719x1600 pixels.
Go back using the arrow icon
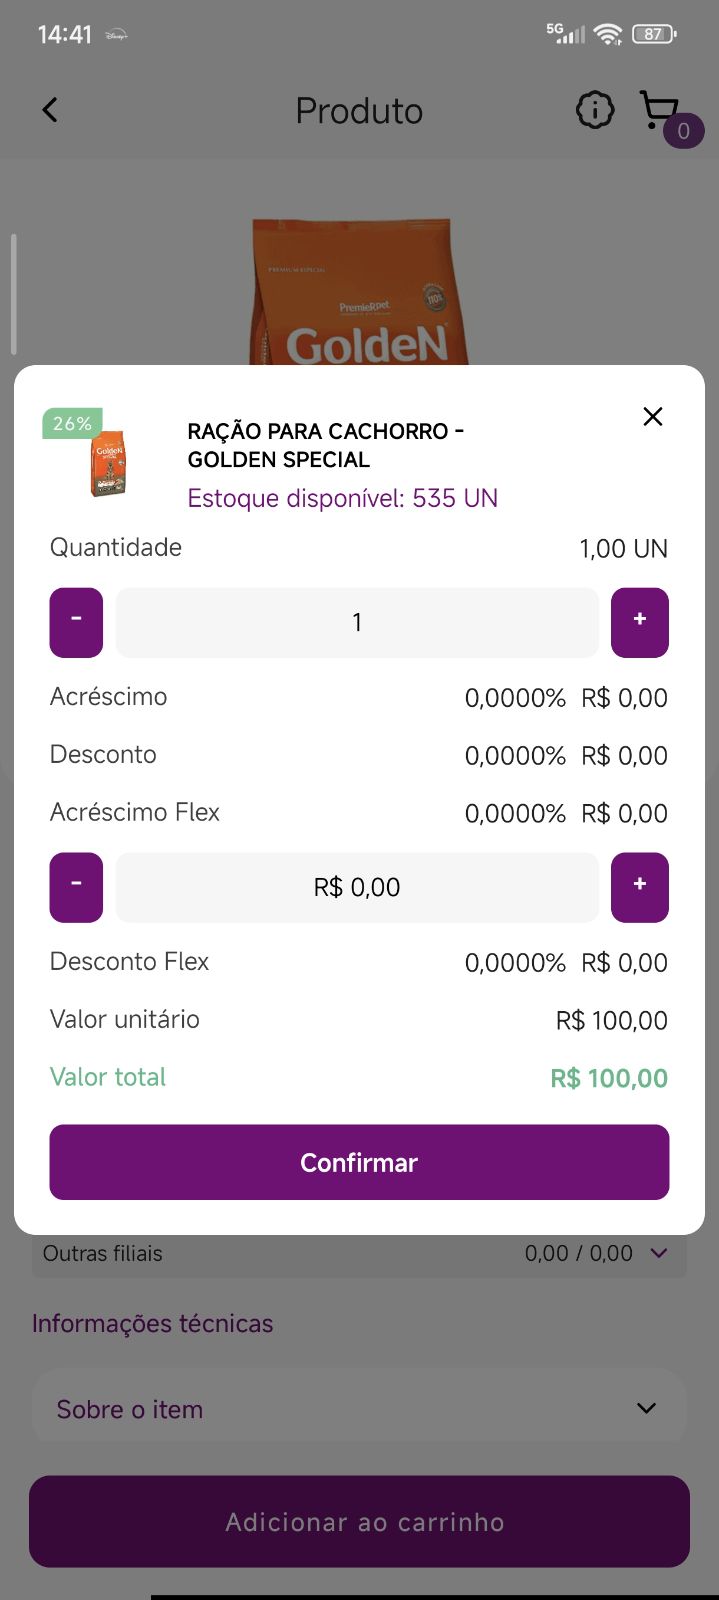coord(50,110)
